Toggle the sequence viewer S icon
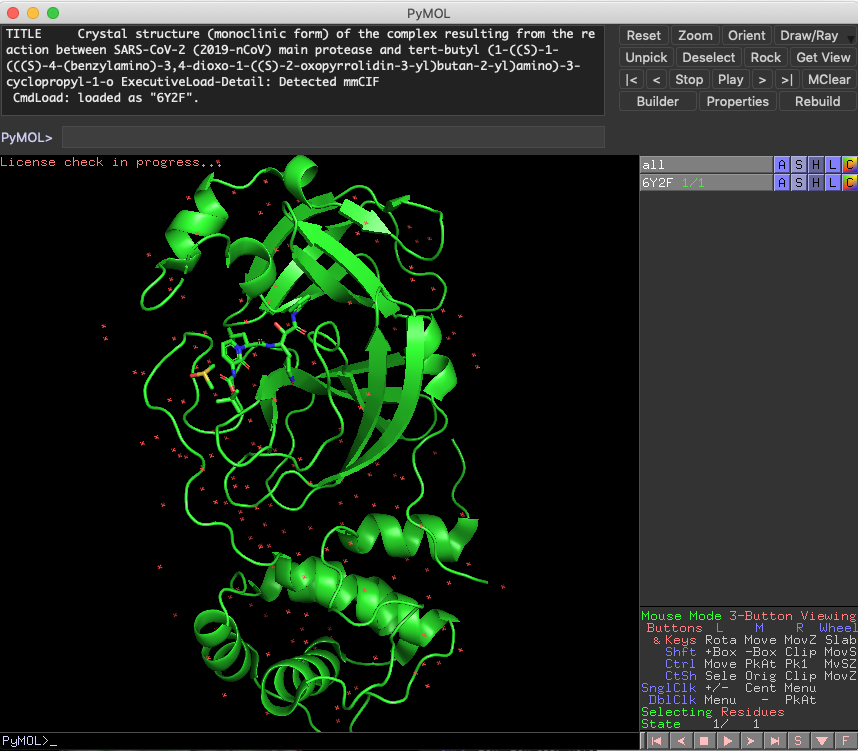This screenshot has width=858, height=751. pyautogui.click(x=798, y=741)
